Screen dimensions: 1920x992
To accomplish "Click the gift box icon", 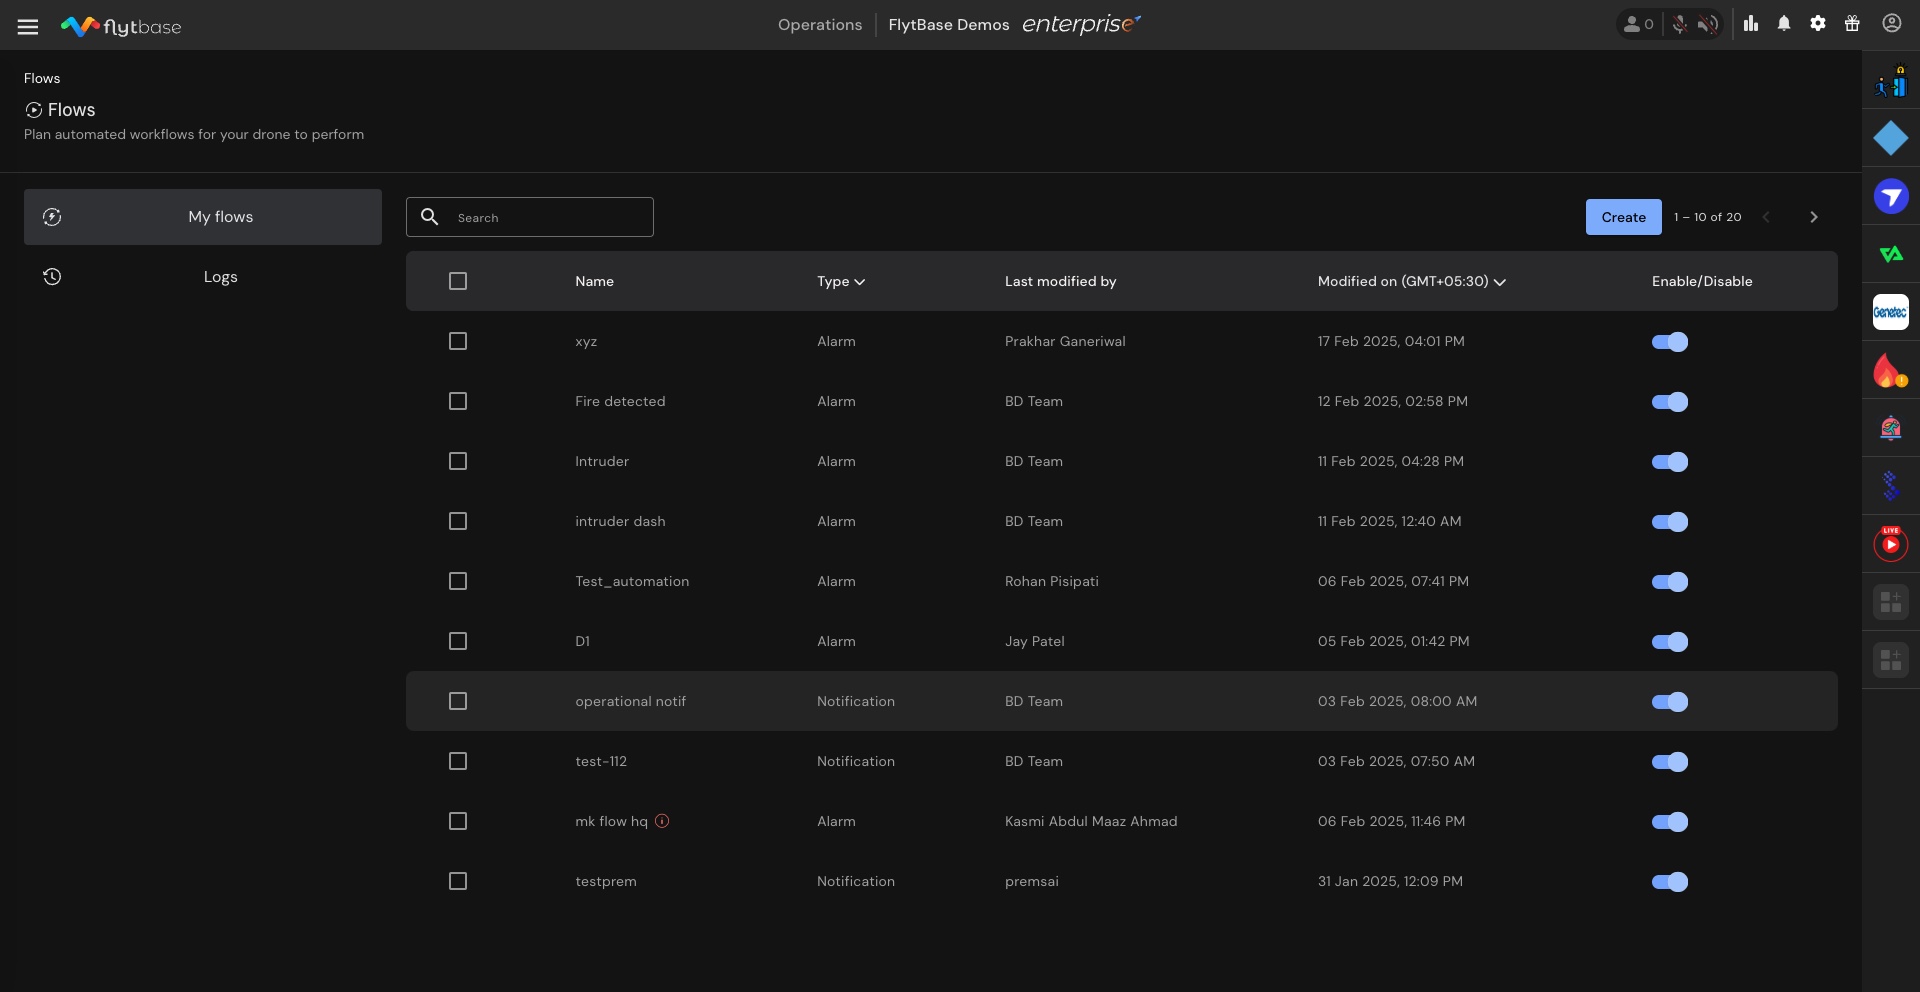I will click(x=1852, y=24).
